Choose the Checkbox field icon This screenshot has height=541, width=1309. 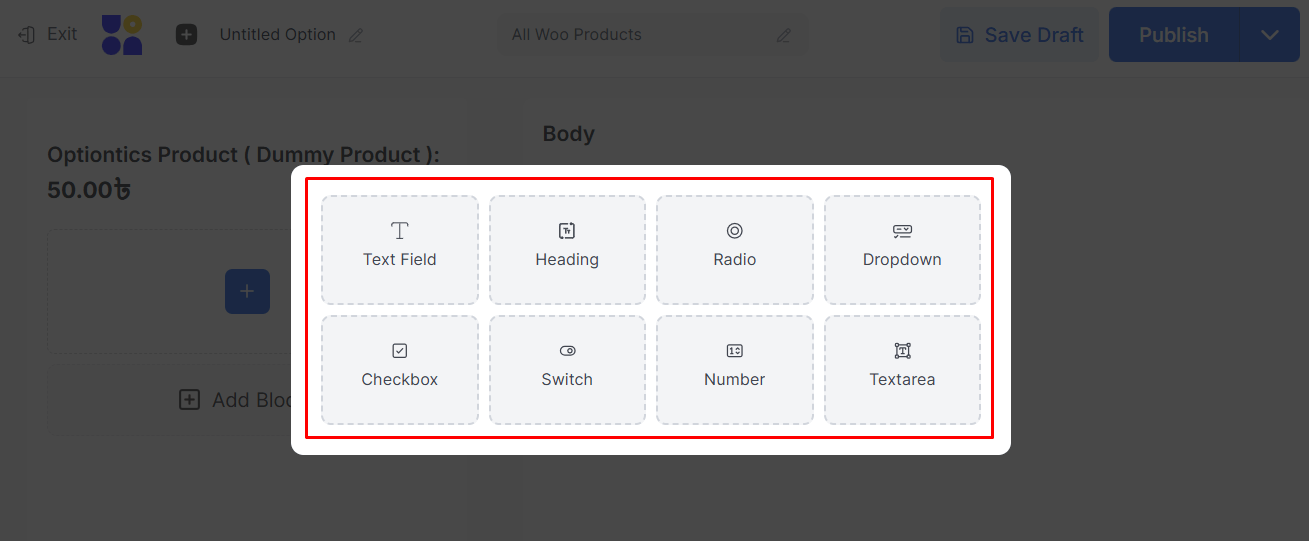click(x=399, y=351)
